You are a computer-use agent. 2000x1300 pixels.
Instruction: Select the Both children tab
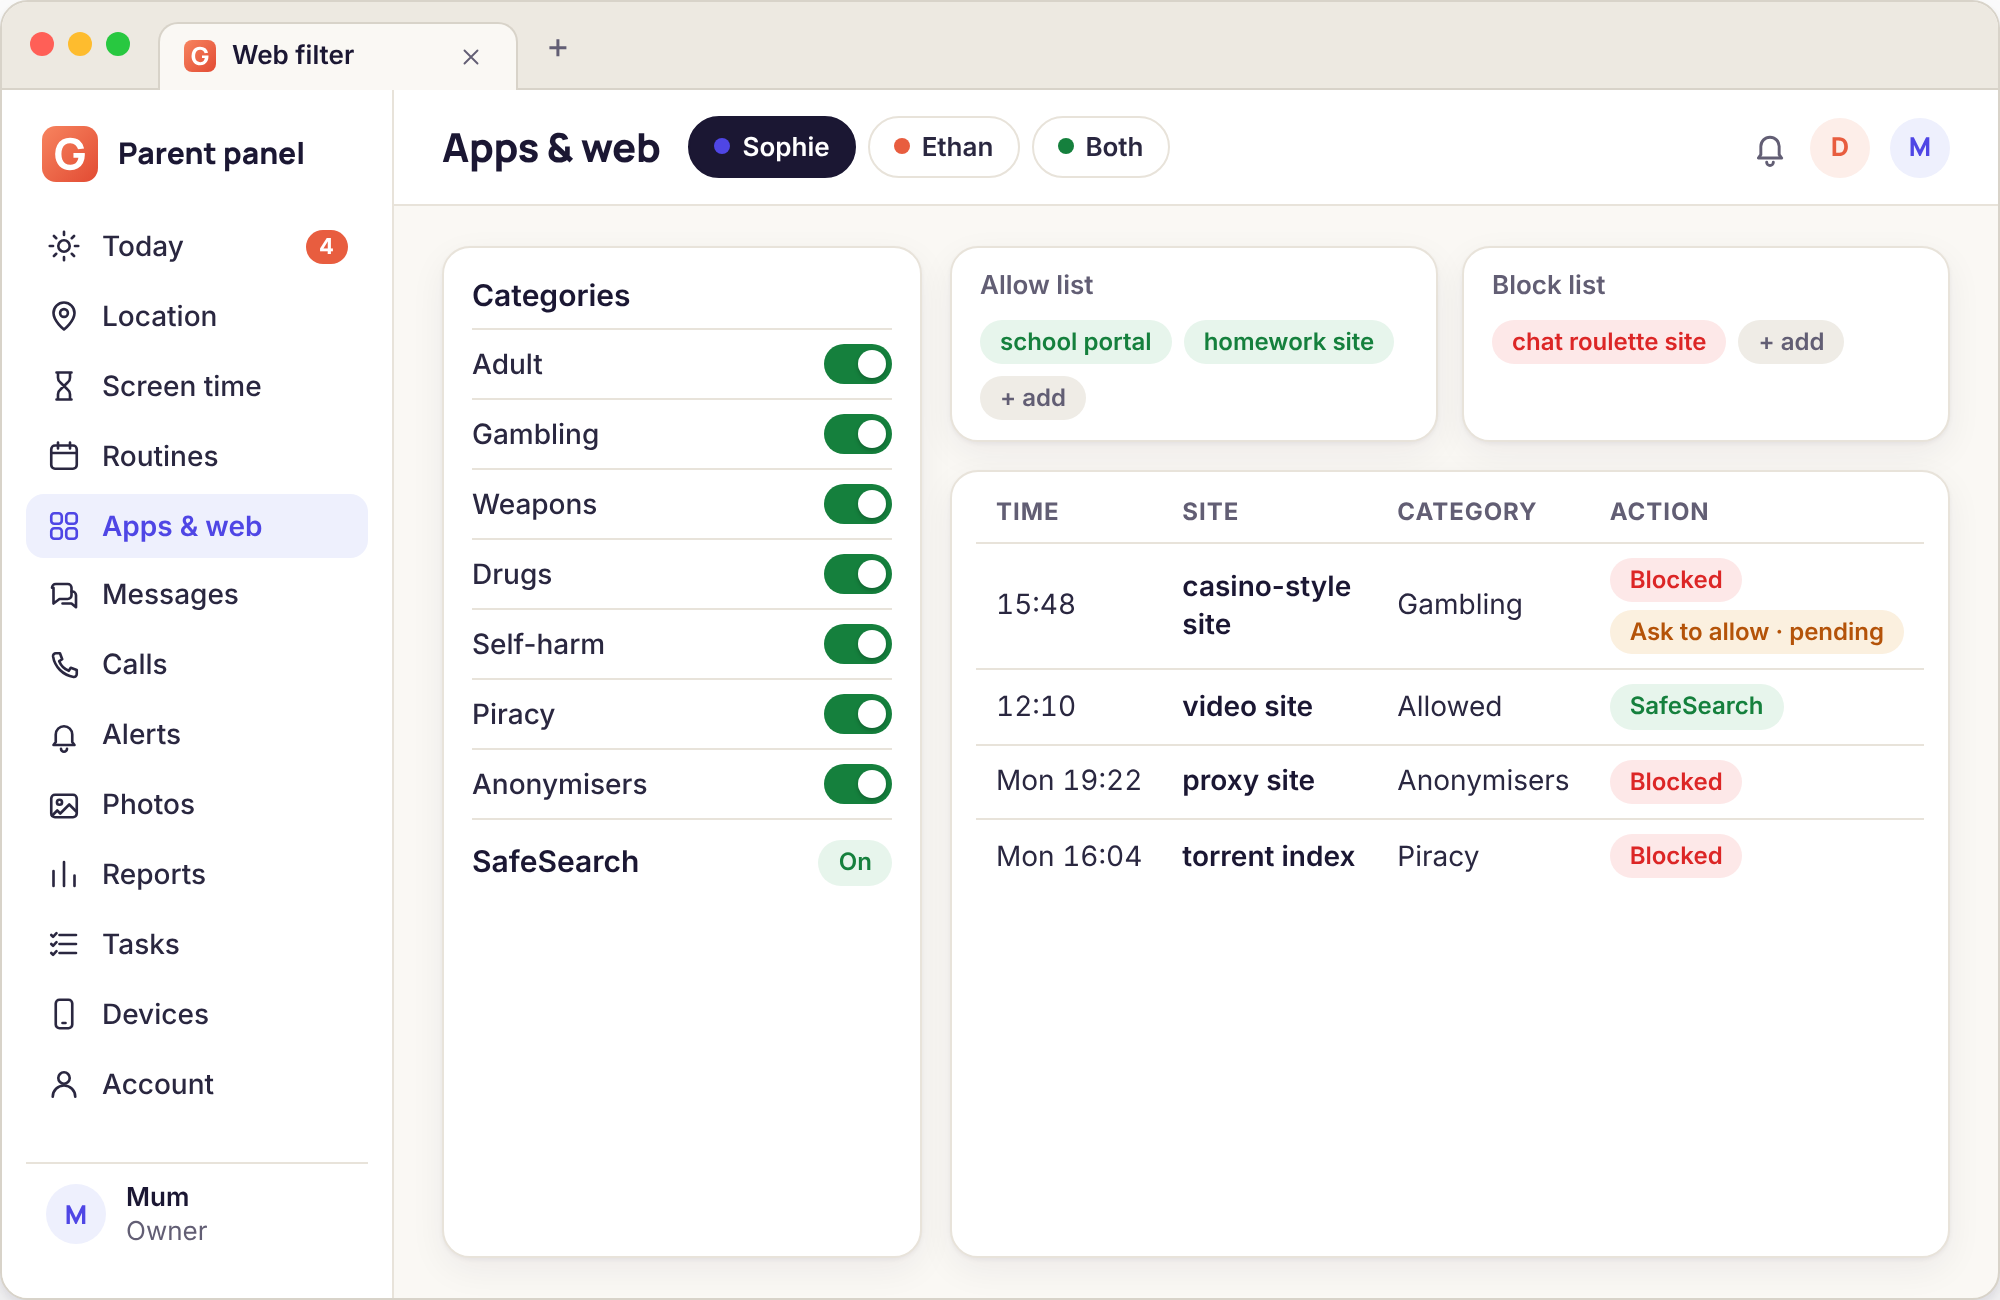point(1101,147)
